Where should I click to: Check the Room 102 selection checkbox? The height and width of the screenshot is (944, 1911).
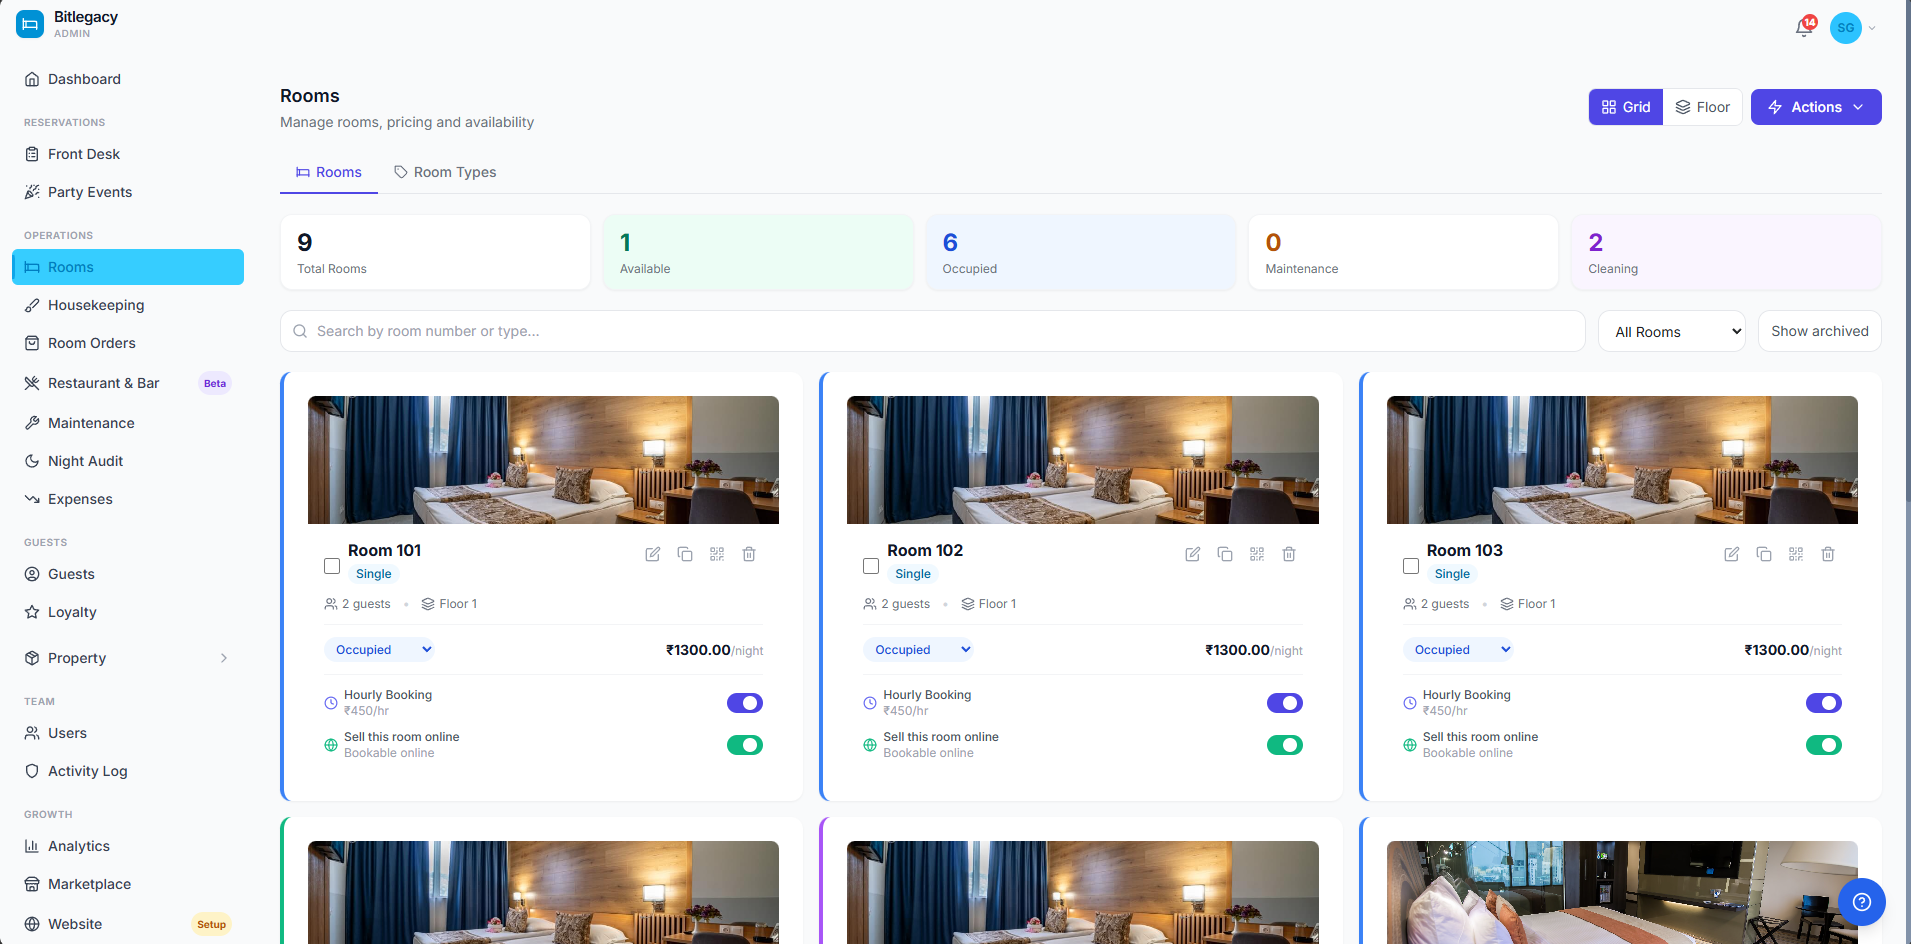871,566
